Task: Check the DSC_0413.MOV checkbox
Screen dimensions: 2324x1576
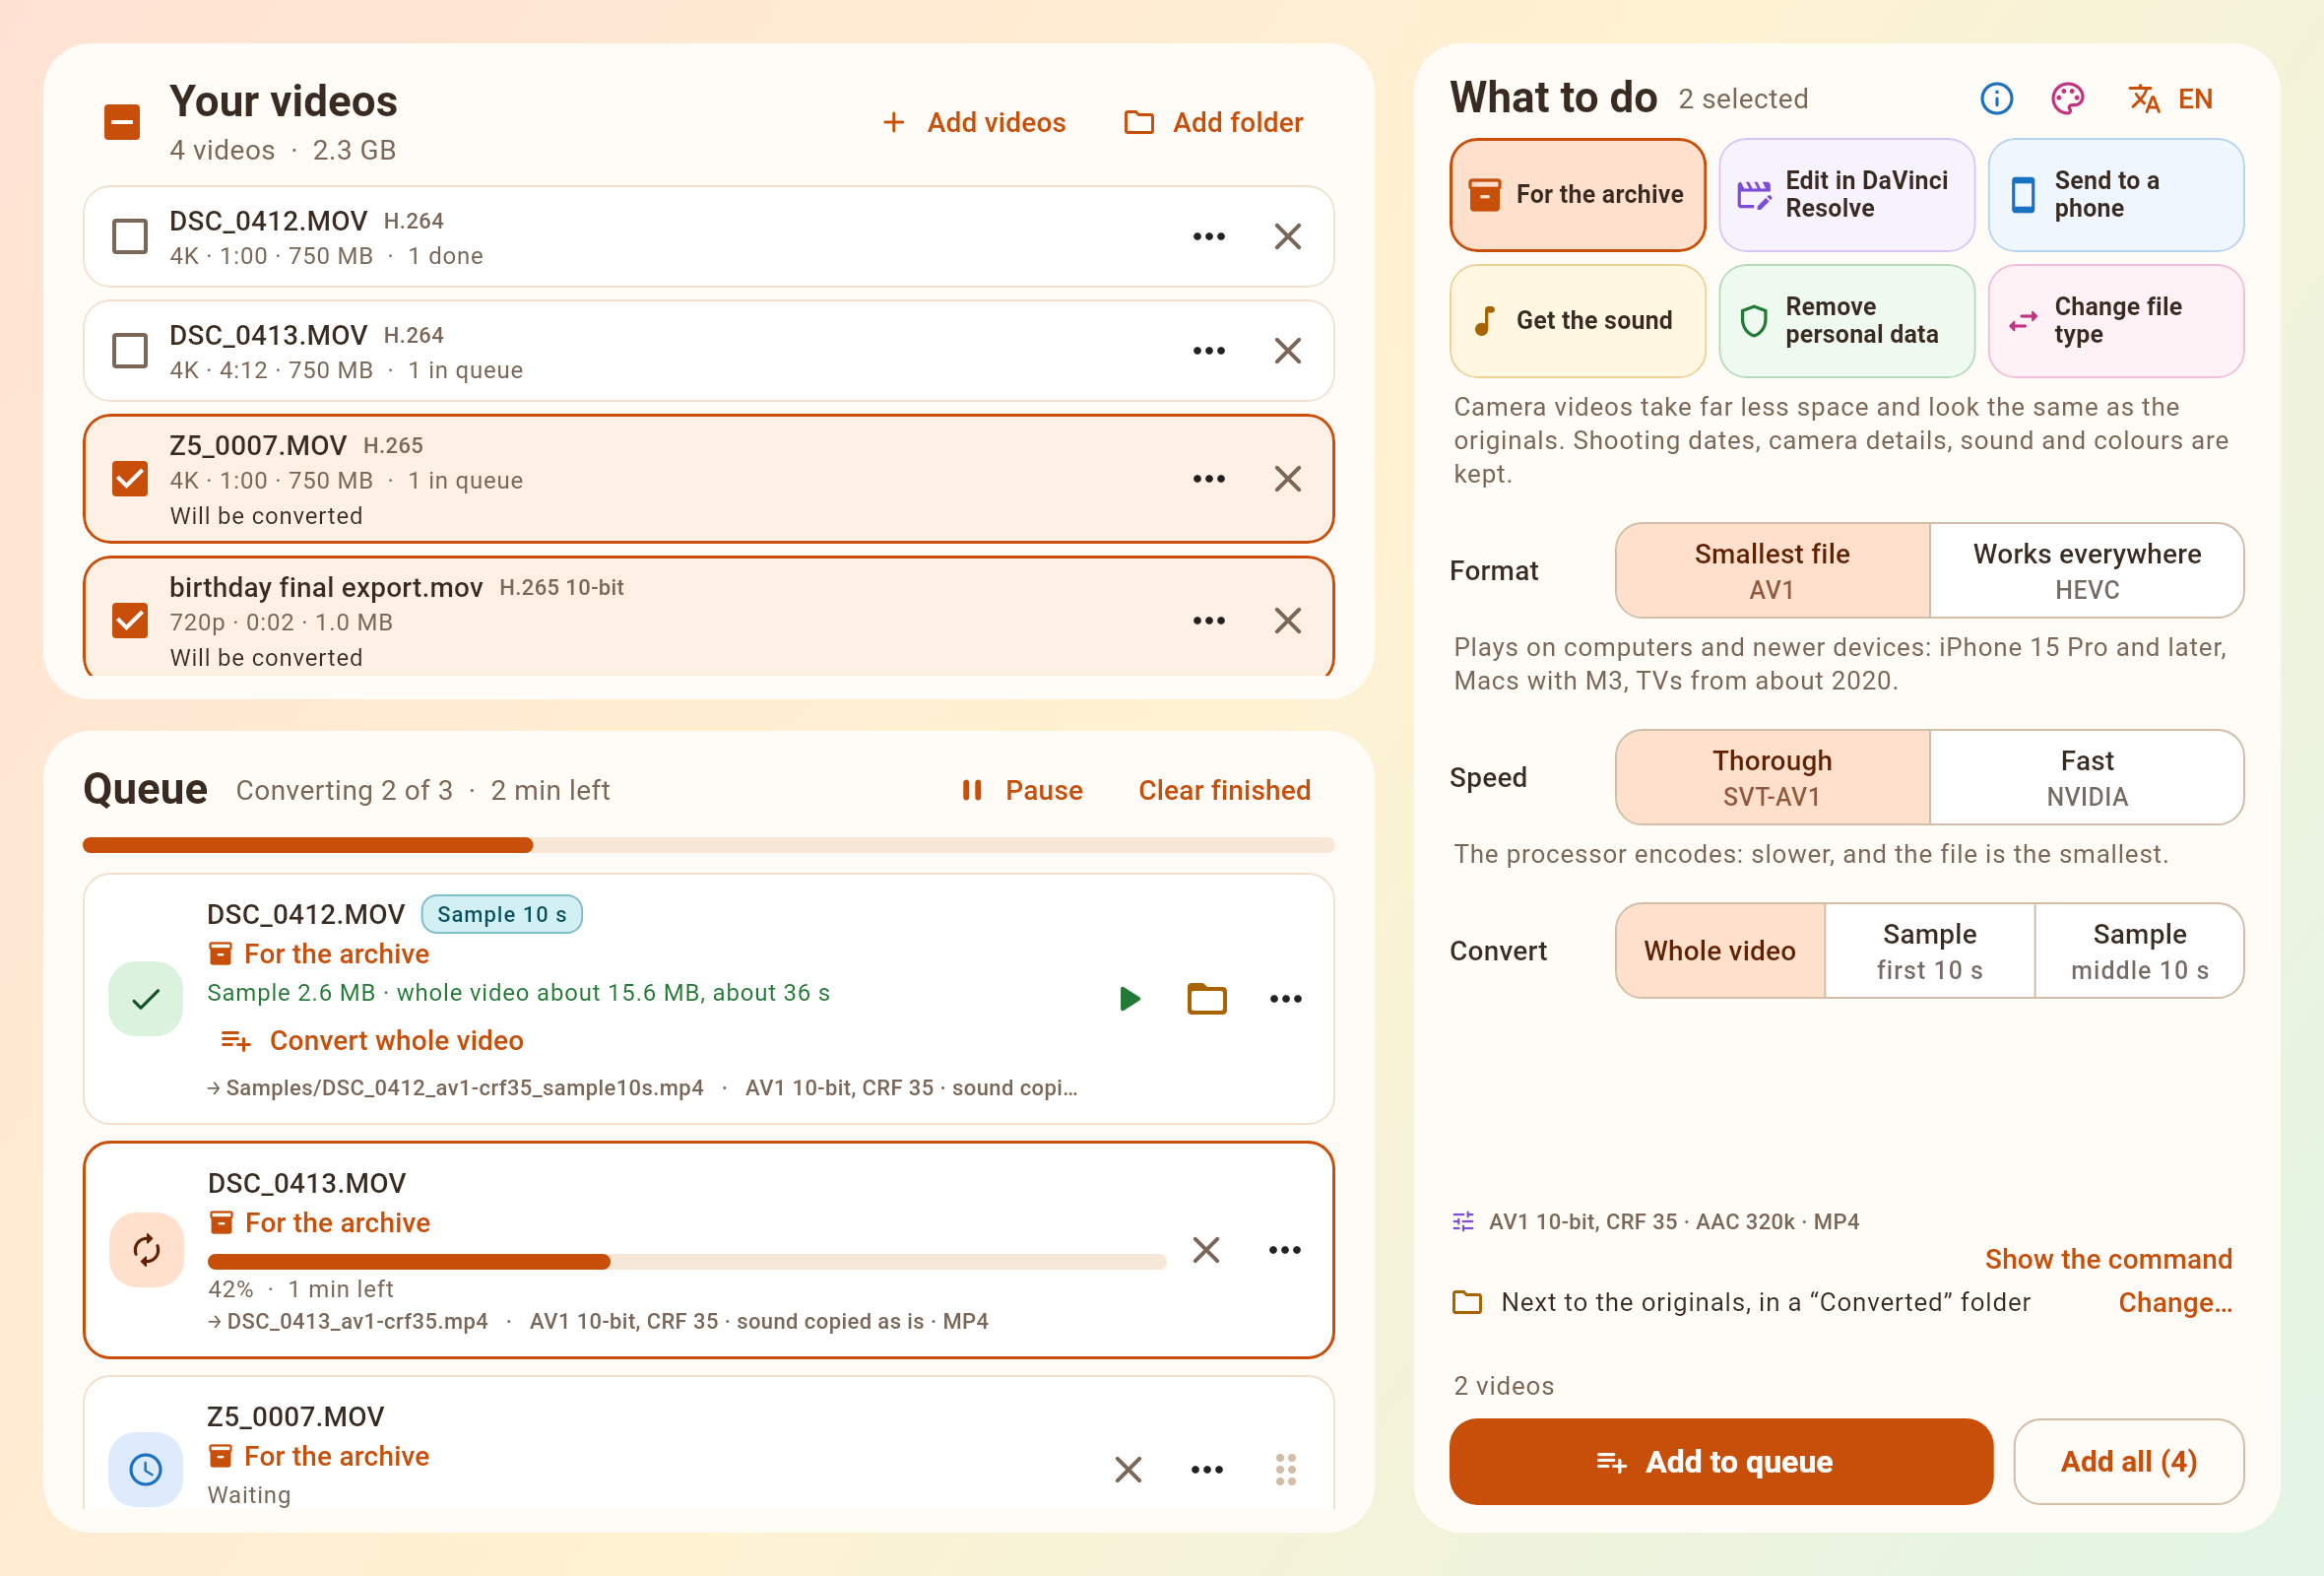Action: point(130,350)
